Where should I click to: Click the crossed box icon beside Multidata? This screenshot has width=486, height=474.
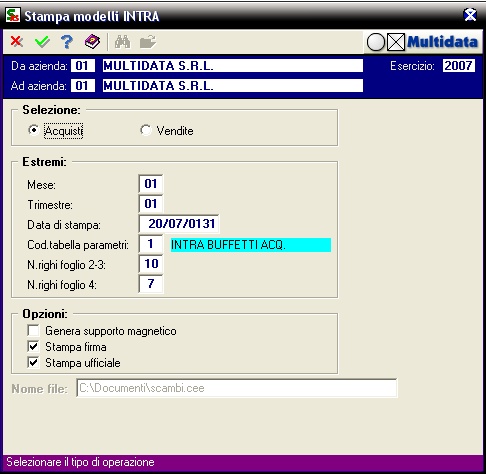[x=396, y=42]
